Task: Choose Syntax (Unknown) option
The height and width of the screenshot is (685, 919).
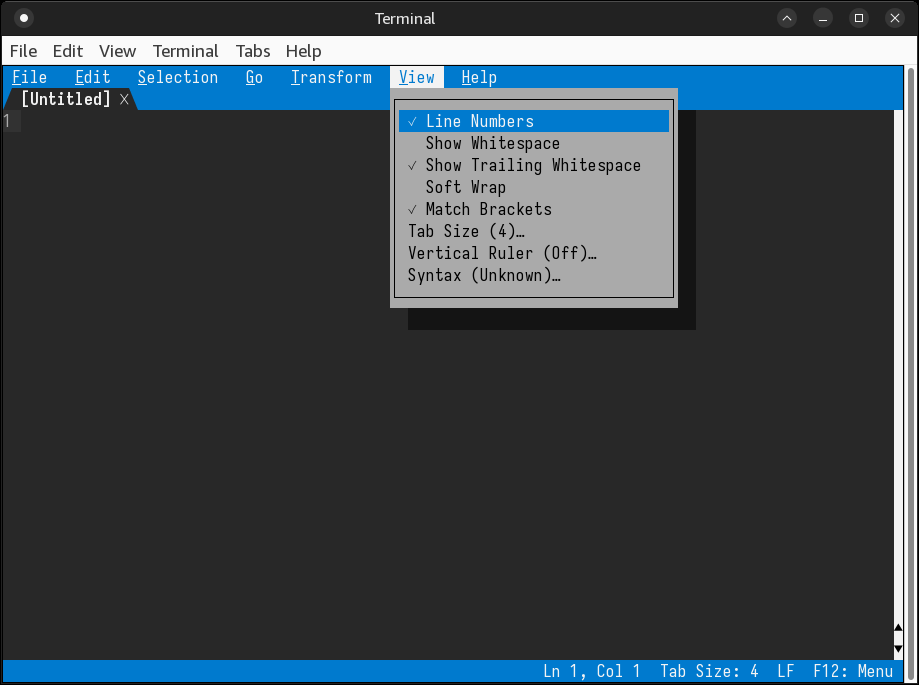Action: 484,275
